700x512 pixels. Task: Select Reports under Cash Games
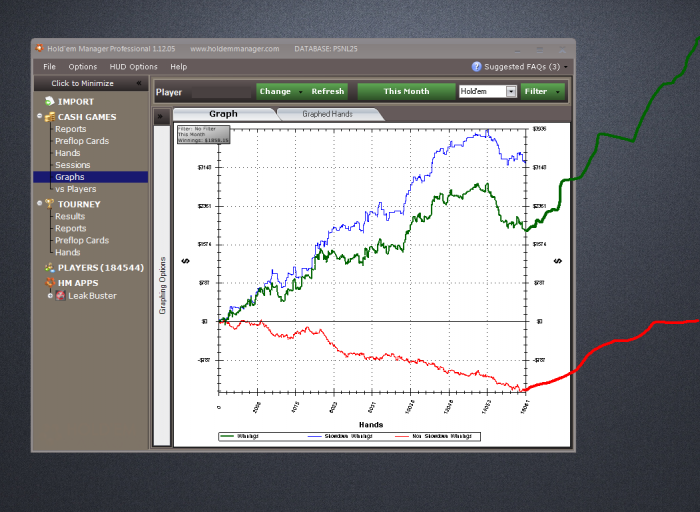71,129
